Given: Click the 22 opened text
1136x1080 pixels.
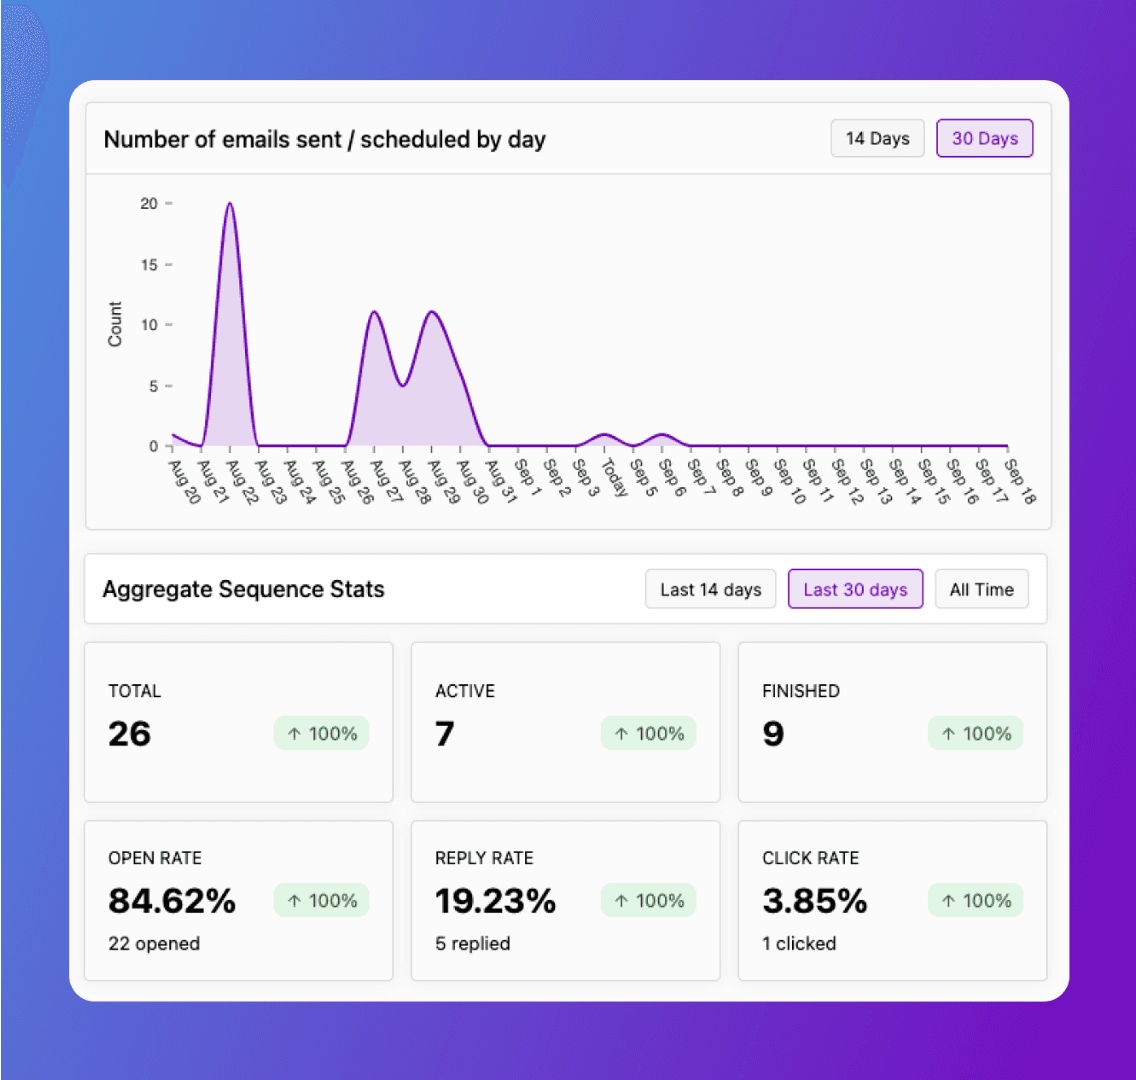Looking at the screenshot, I should pos(154,943).
